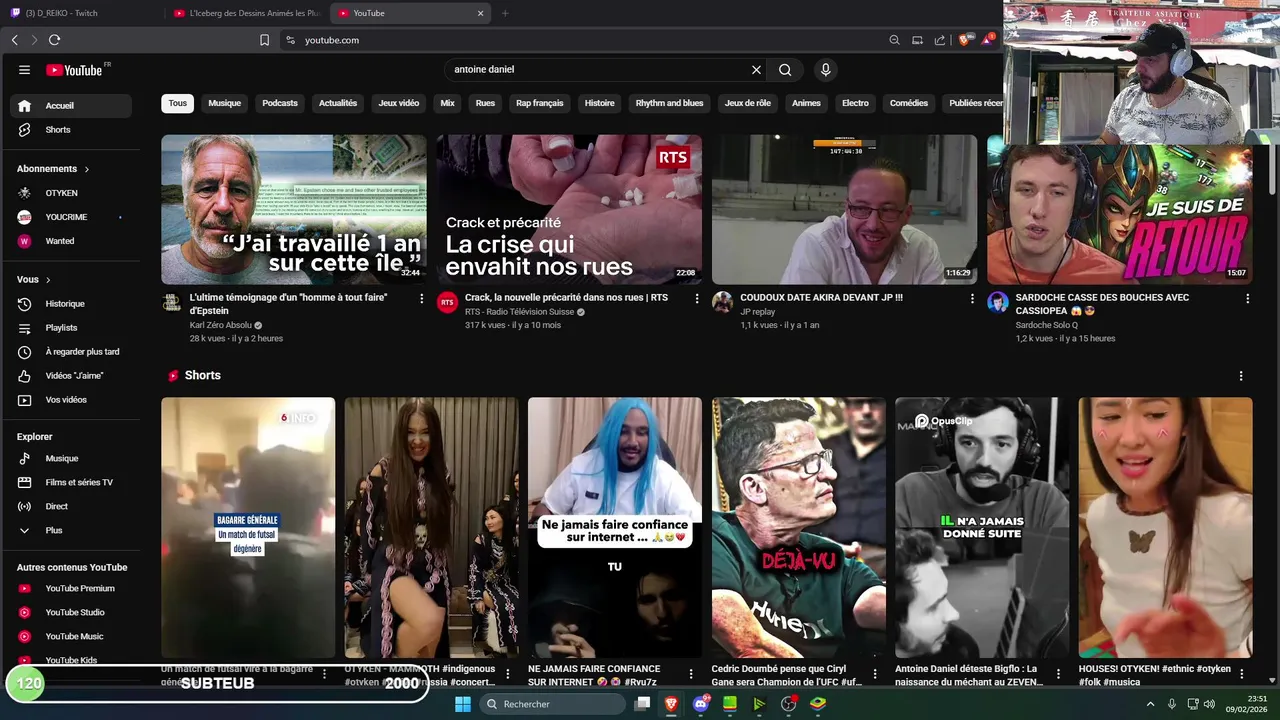This screenshot has height=720, width=1280.
Task: Select the Podcasts filter chip
Action: tap(280, 103)
